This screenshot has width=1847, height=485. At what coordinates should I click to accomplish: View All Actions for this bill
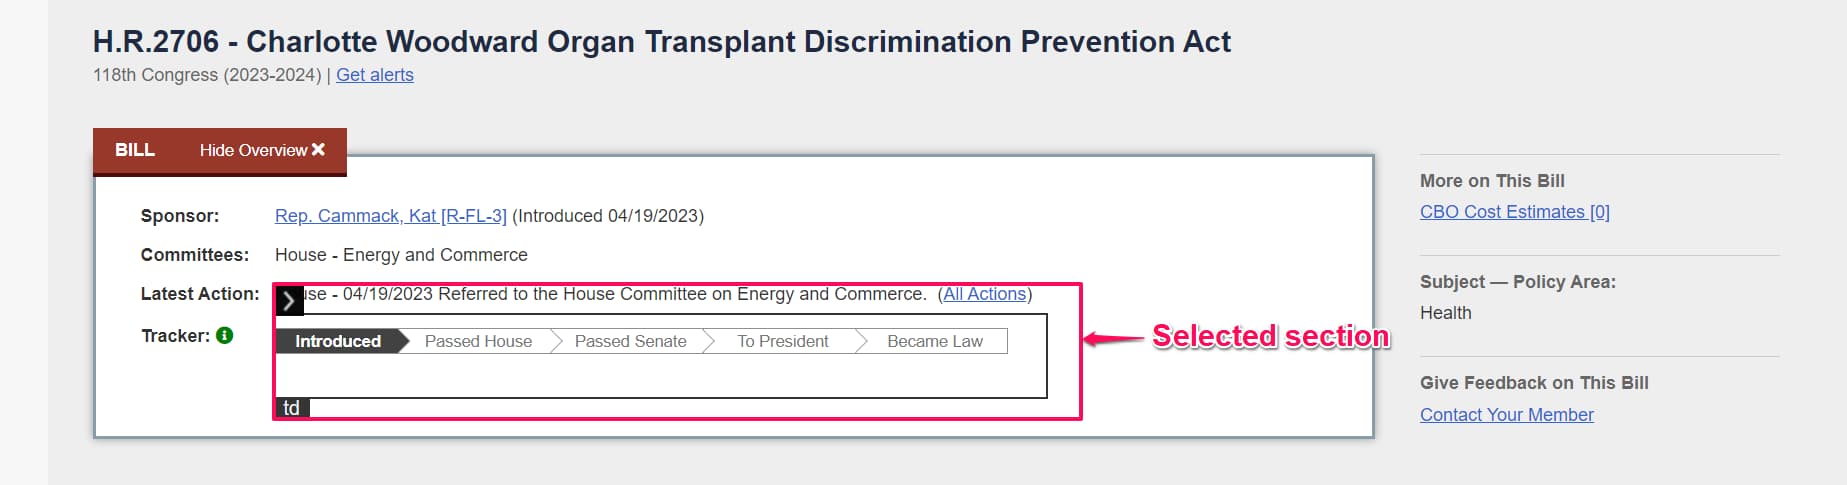click(x=985, y=294)
